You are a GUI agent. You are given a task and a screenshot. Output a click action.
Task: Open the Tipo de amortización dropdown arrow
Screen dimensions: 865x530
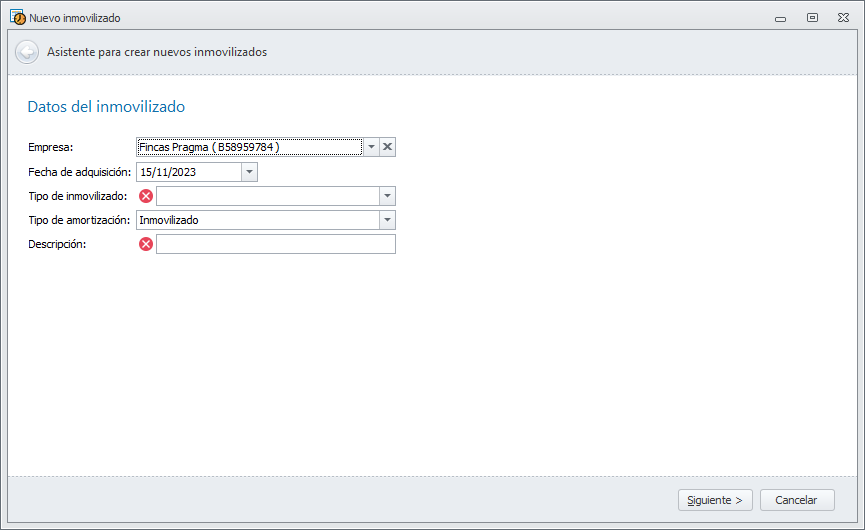(x=387, y=220)
